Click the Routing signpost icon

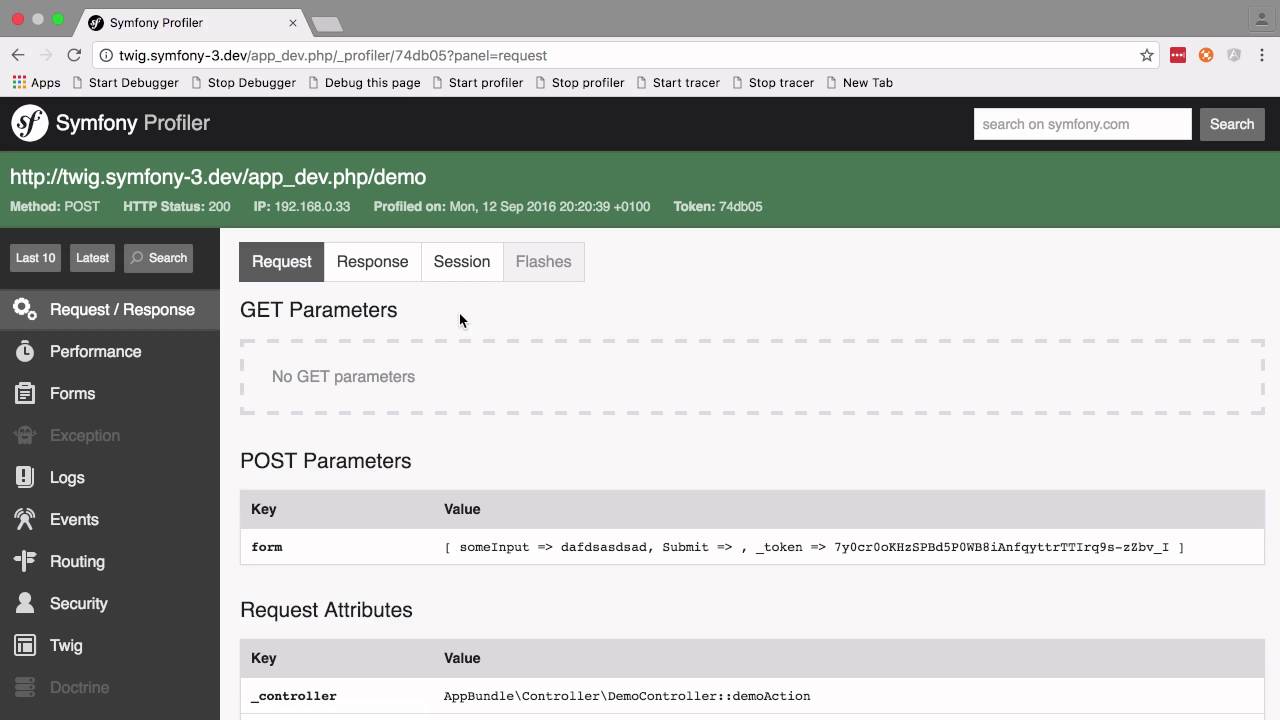click(25, 561)
